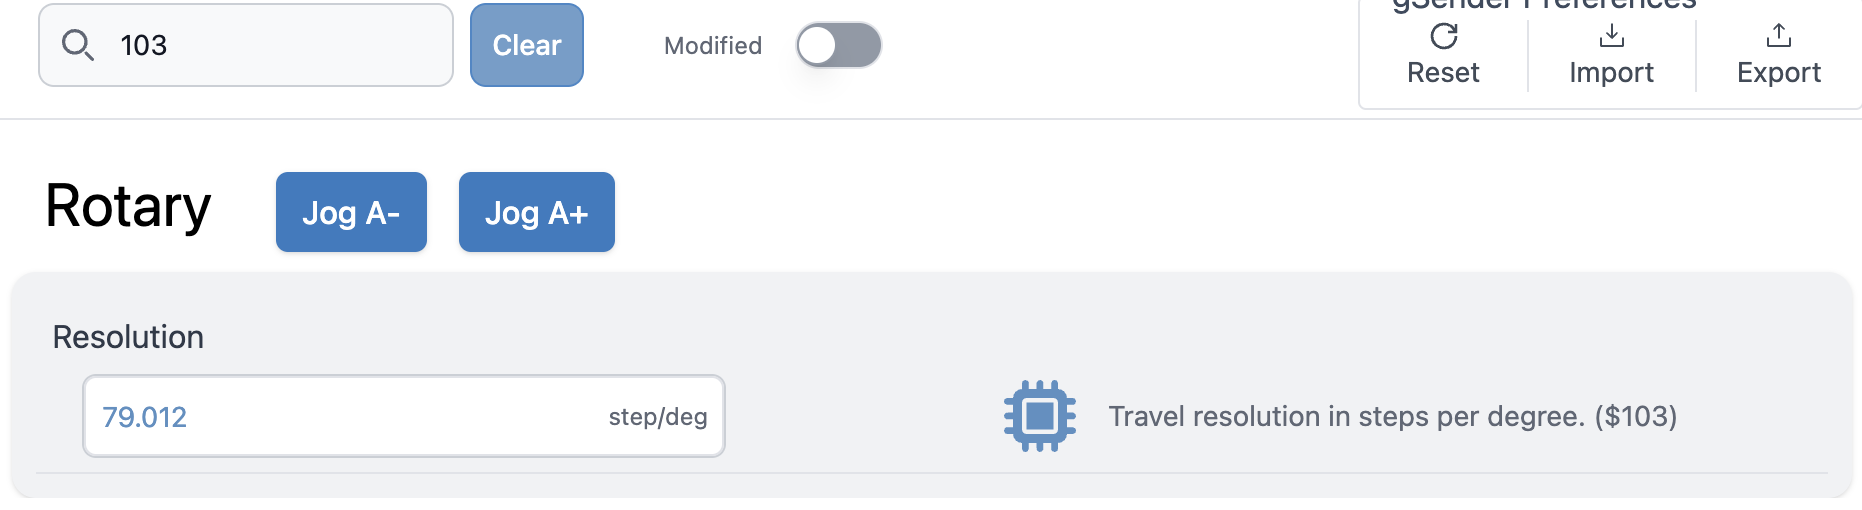
Task: Click the Reset text label
Action: tap(1443, 73)
